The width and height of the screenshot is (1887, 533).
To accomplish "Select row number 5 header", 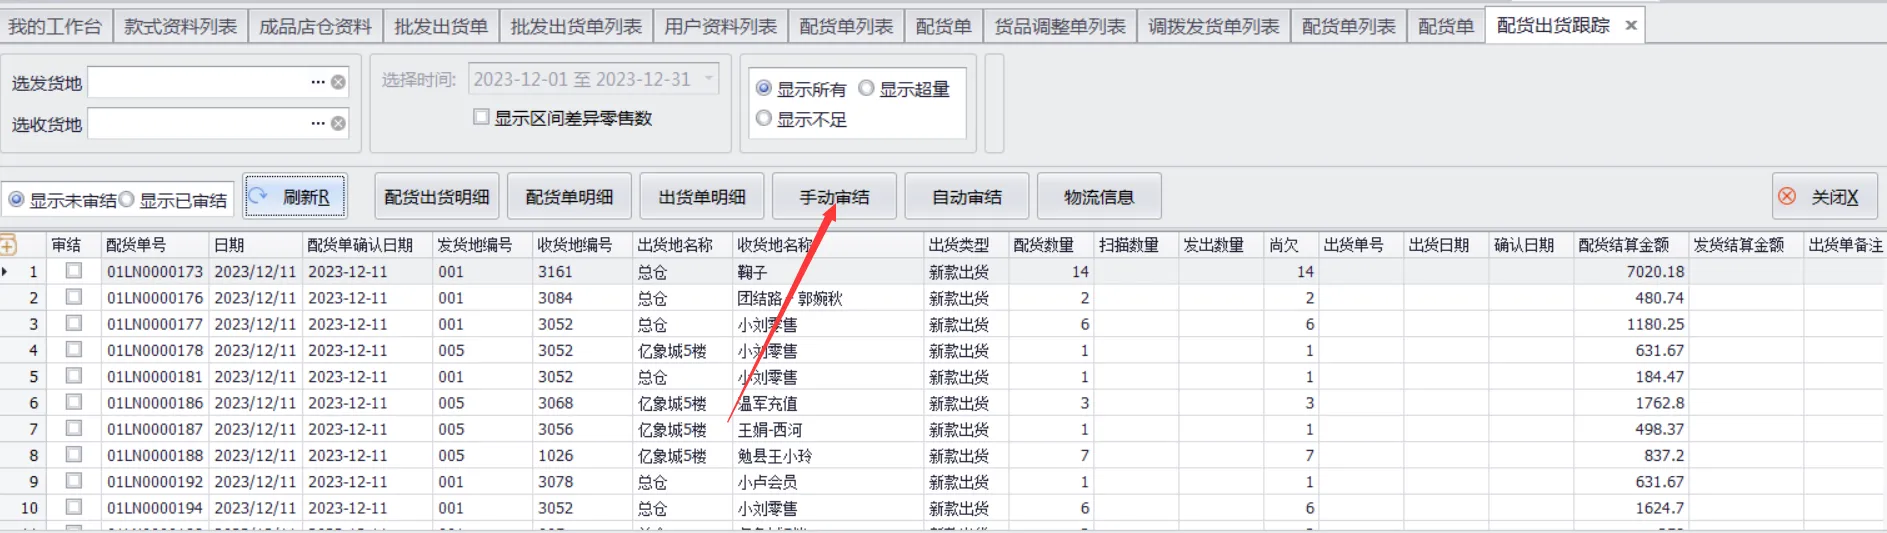I will [24, 376].
